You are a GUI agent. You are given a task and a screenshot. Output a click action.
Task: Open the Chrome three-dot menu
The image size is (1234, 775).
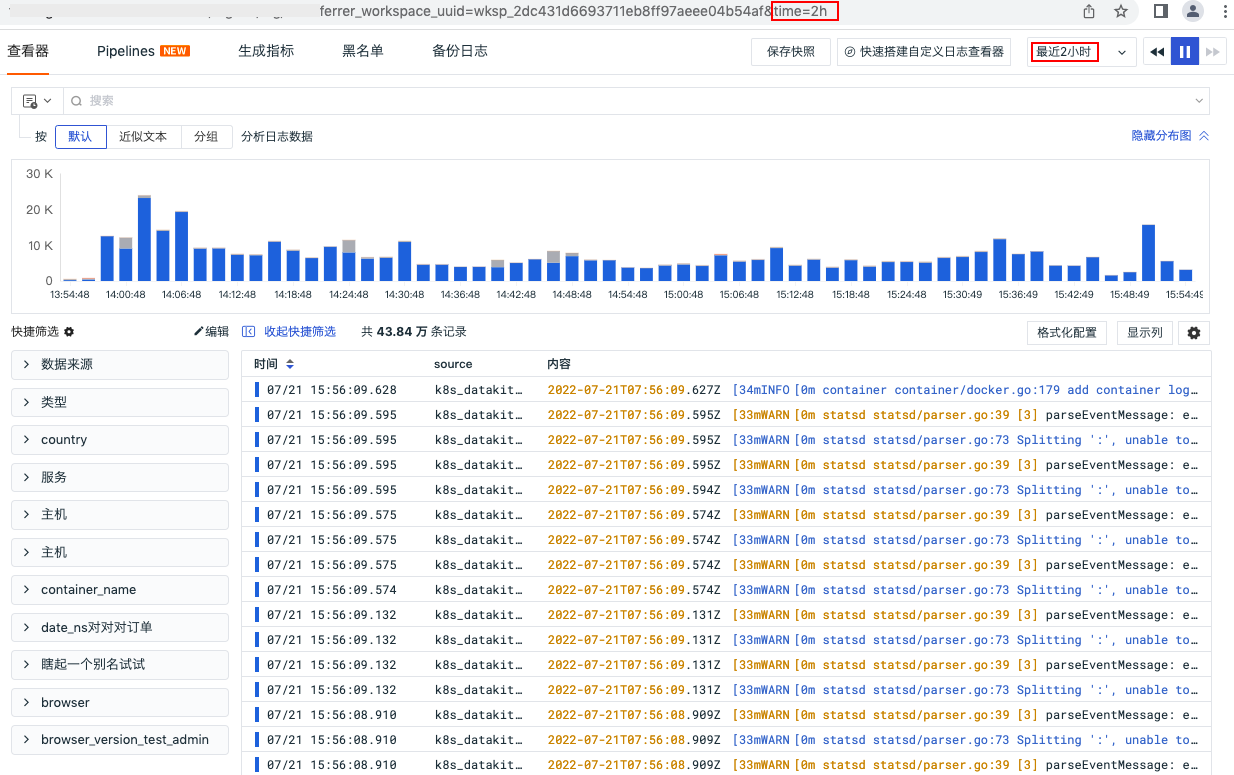coord(1224,11)
